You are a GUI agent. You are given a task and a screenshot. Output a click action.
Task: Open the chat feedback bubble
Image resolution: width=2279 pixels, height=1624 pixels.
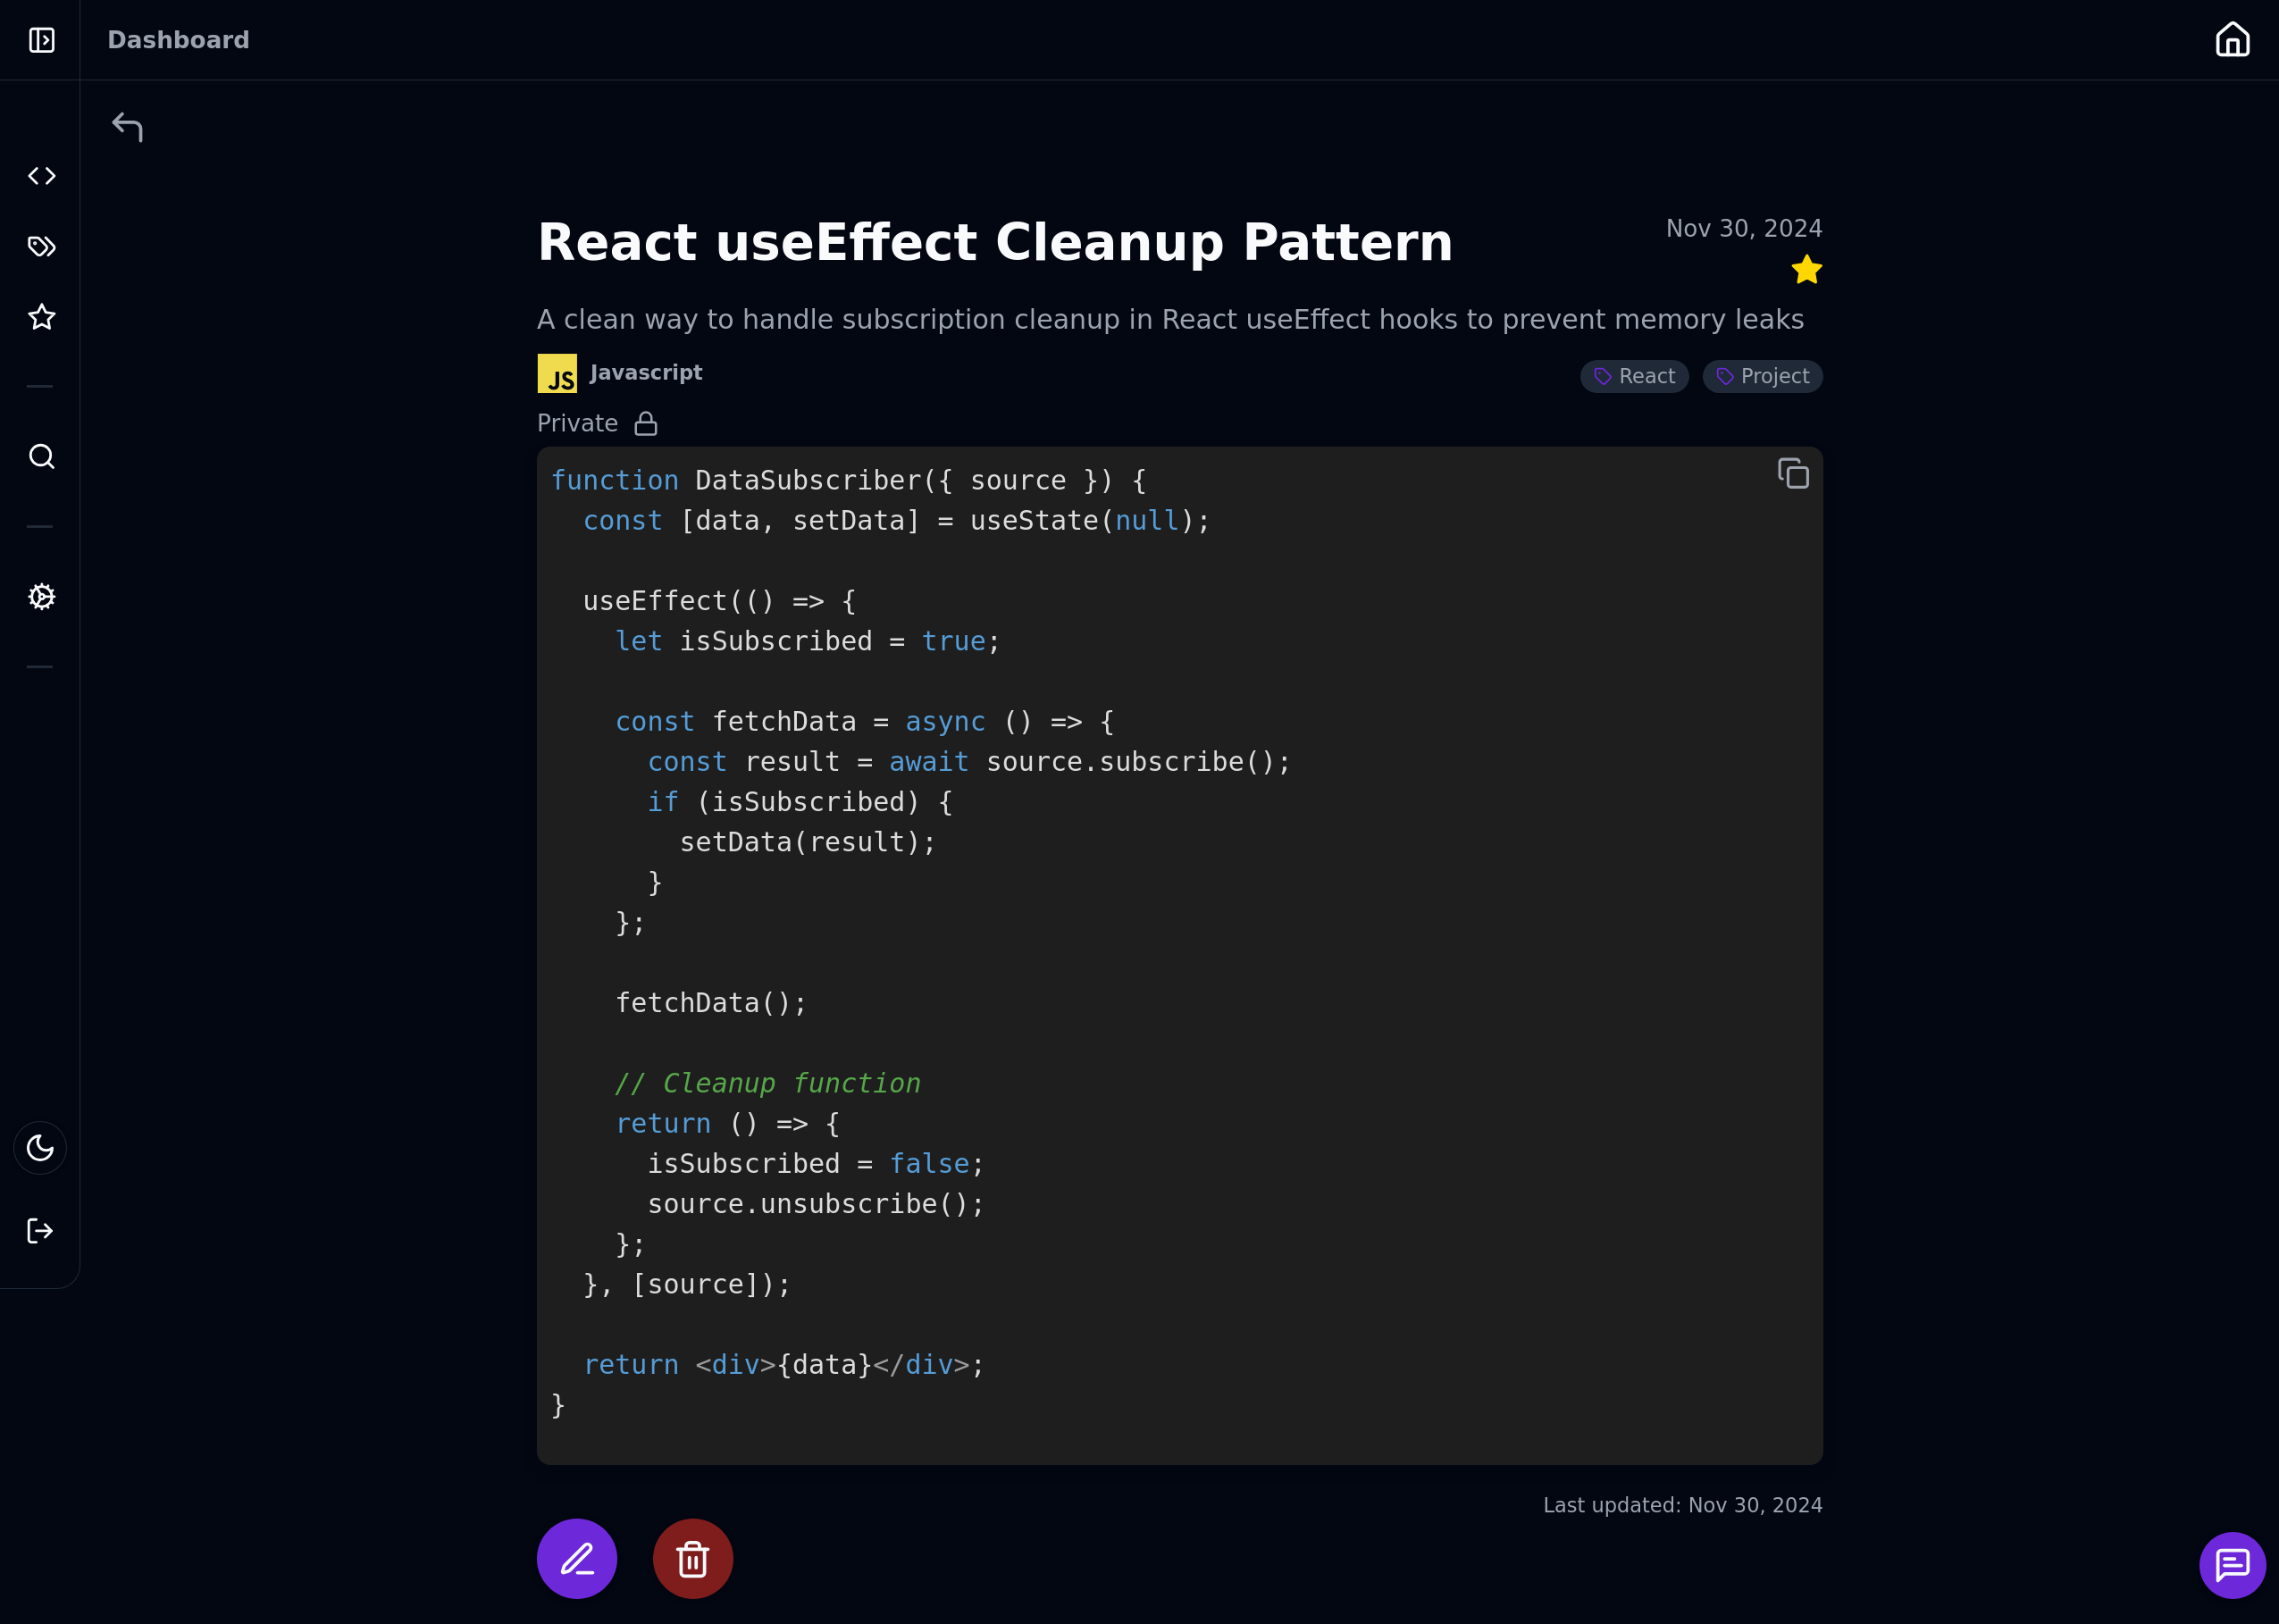tap(2232, 1565)
